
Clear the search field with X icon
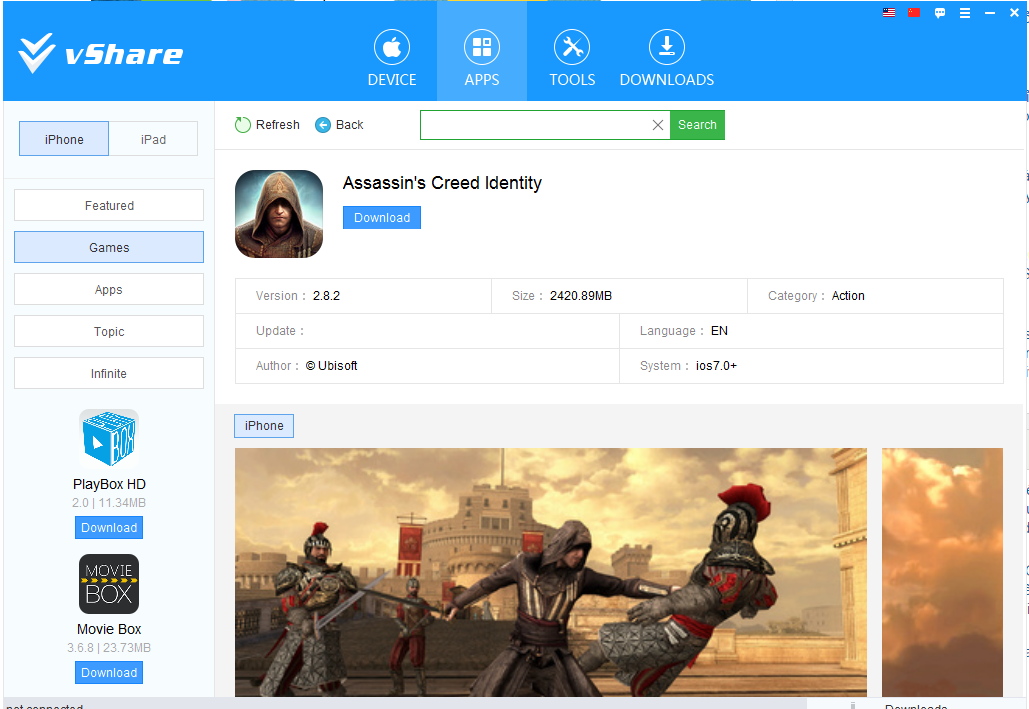657,125
